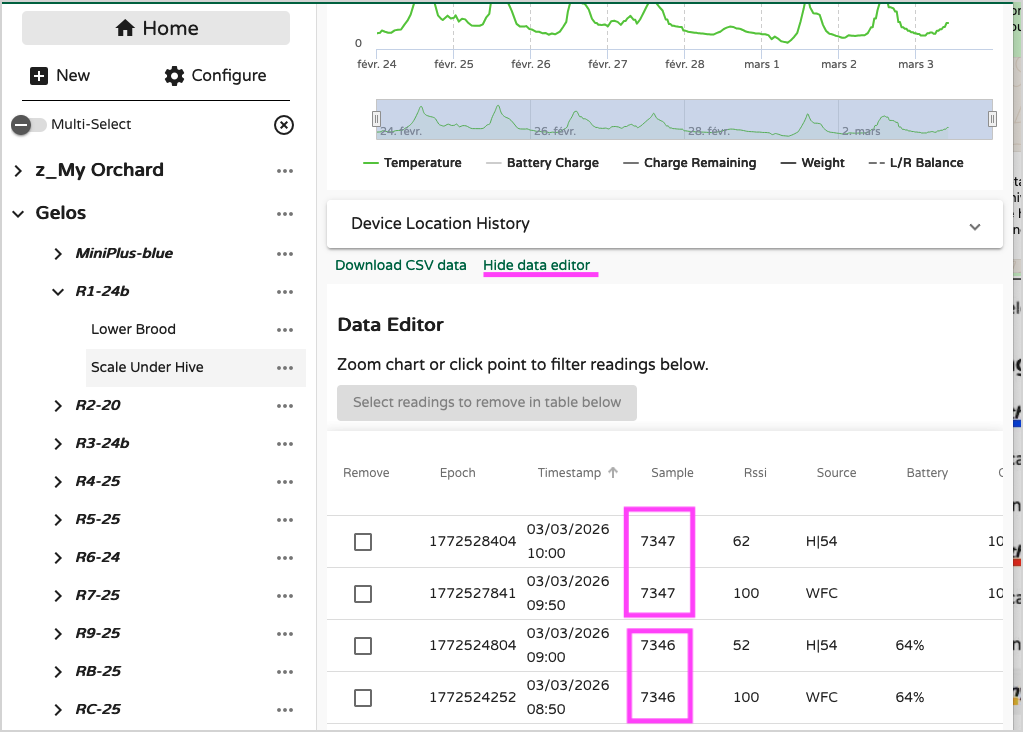The width and height of the screenshot is (1023, 732).
Task: Toggle the Multi-Select switch
Action: (29, 125)
